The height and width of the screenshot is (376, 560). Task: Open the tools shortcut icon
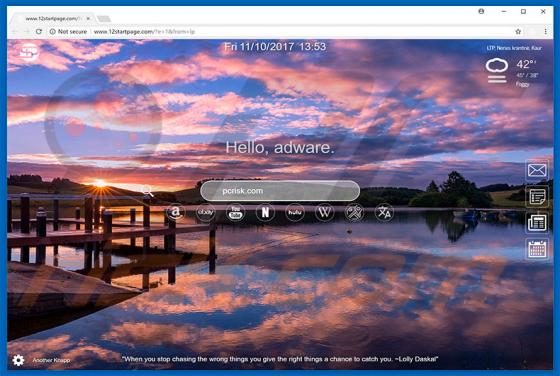(x=354, y=212)
